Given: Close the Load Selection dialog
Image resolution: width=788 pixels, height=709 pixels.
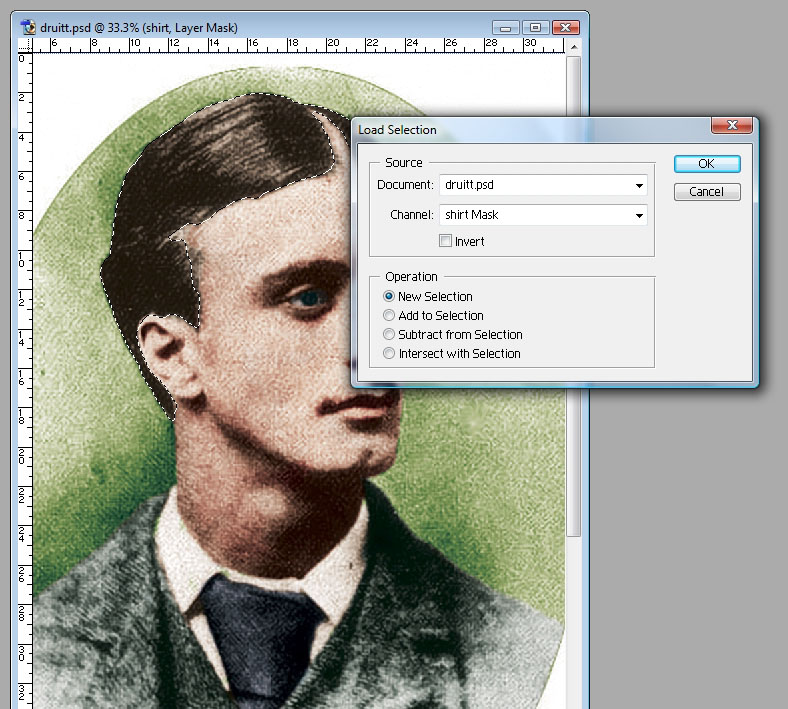Looking at the screenshot, I should (731, 125).
